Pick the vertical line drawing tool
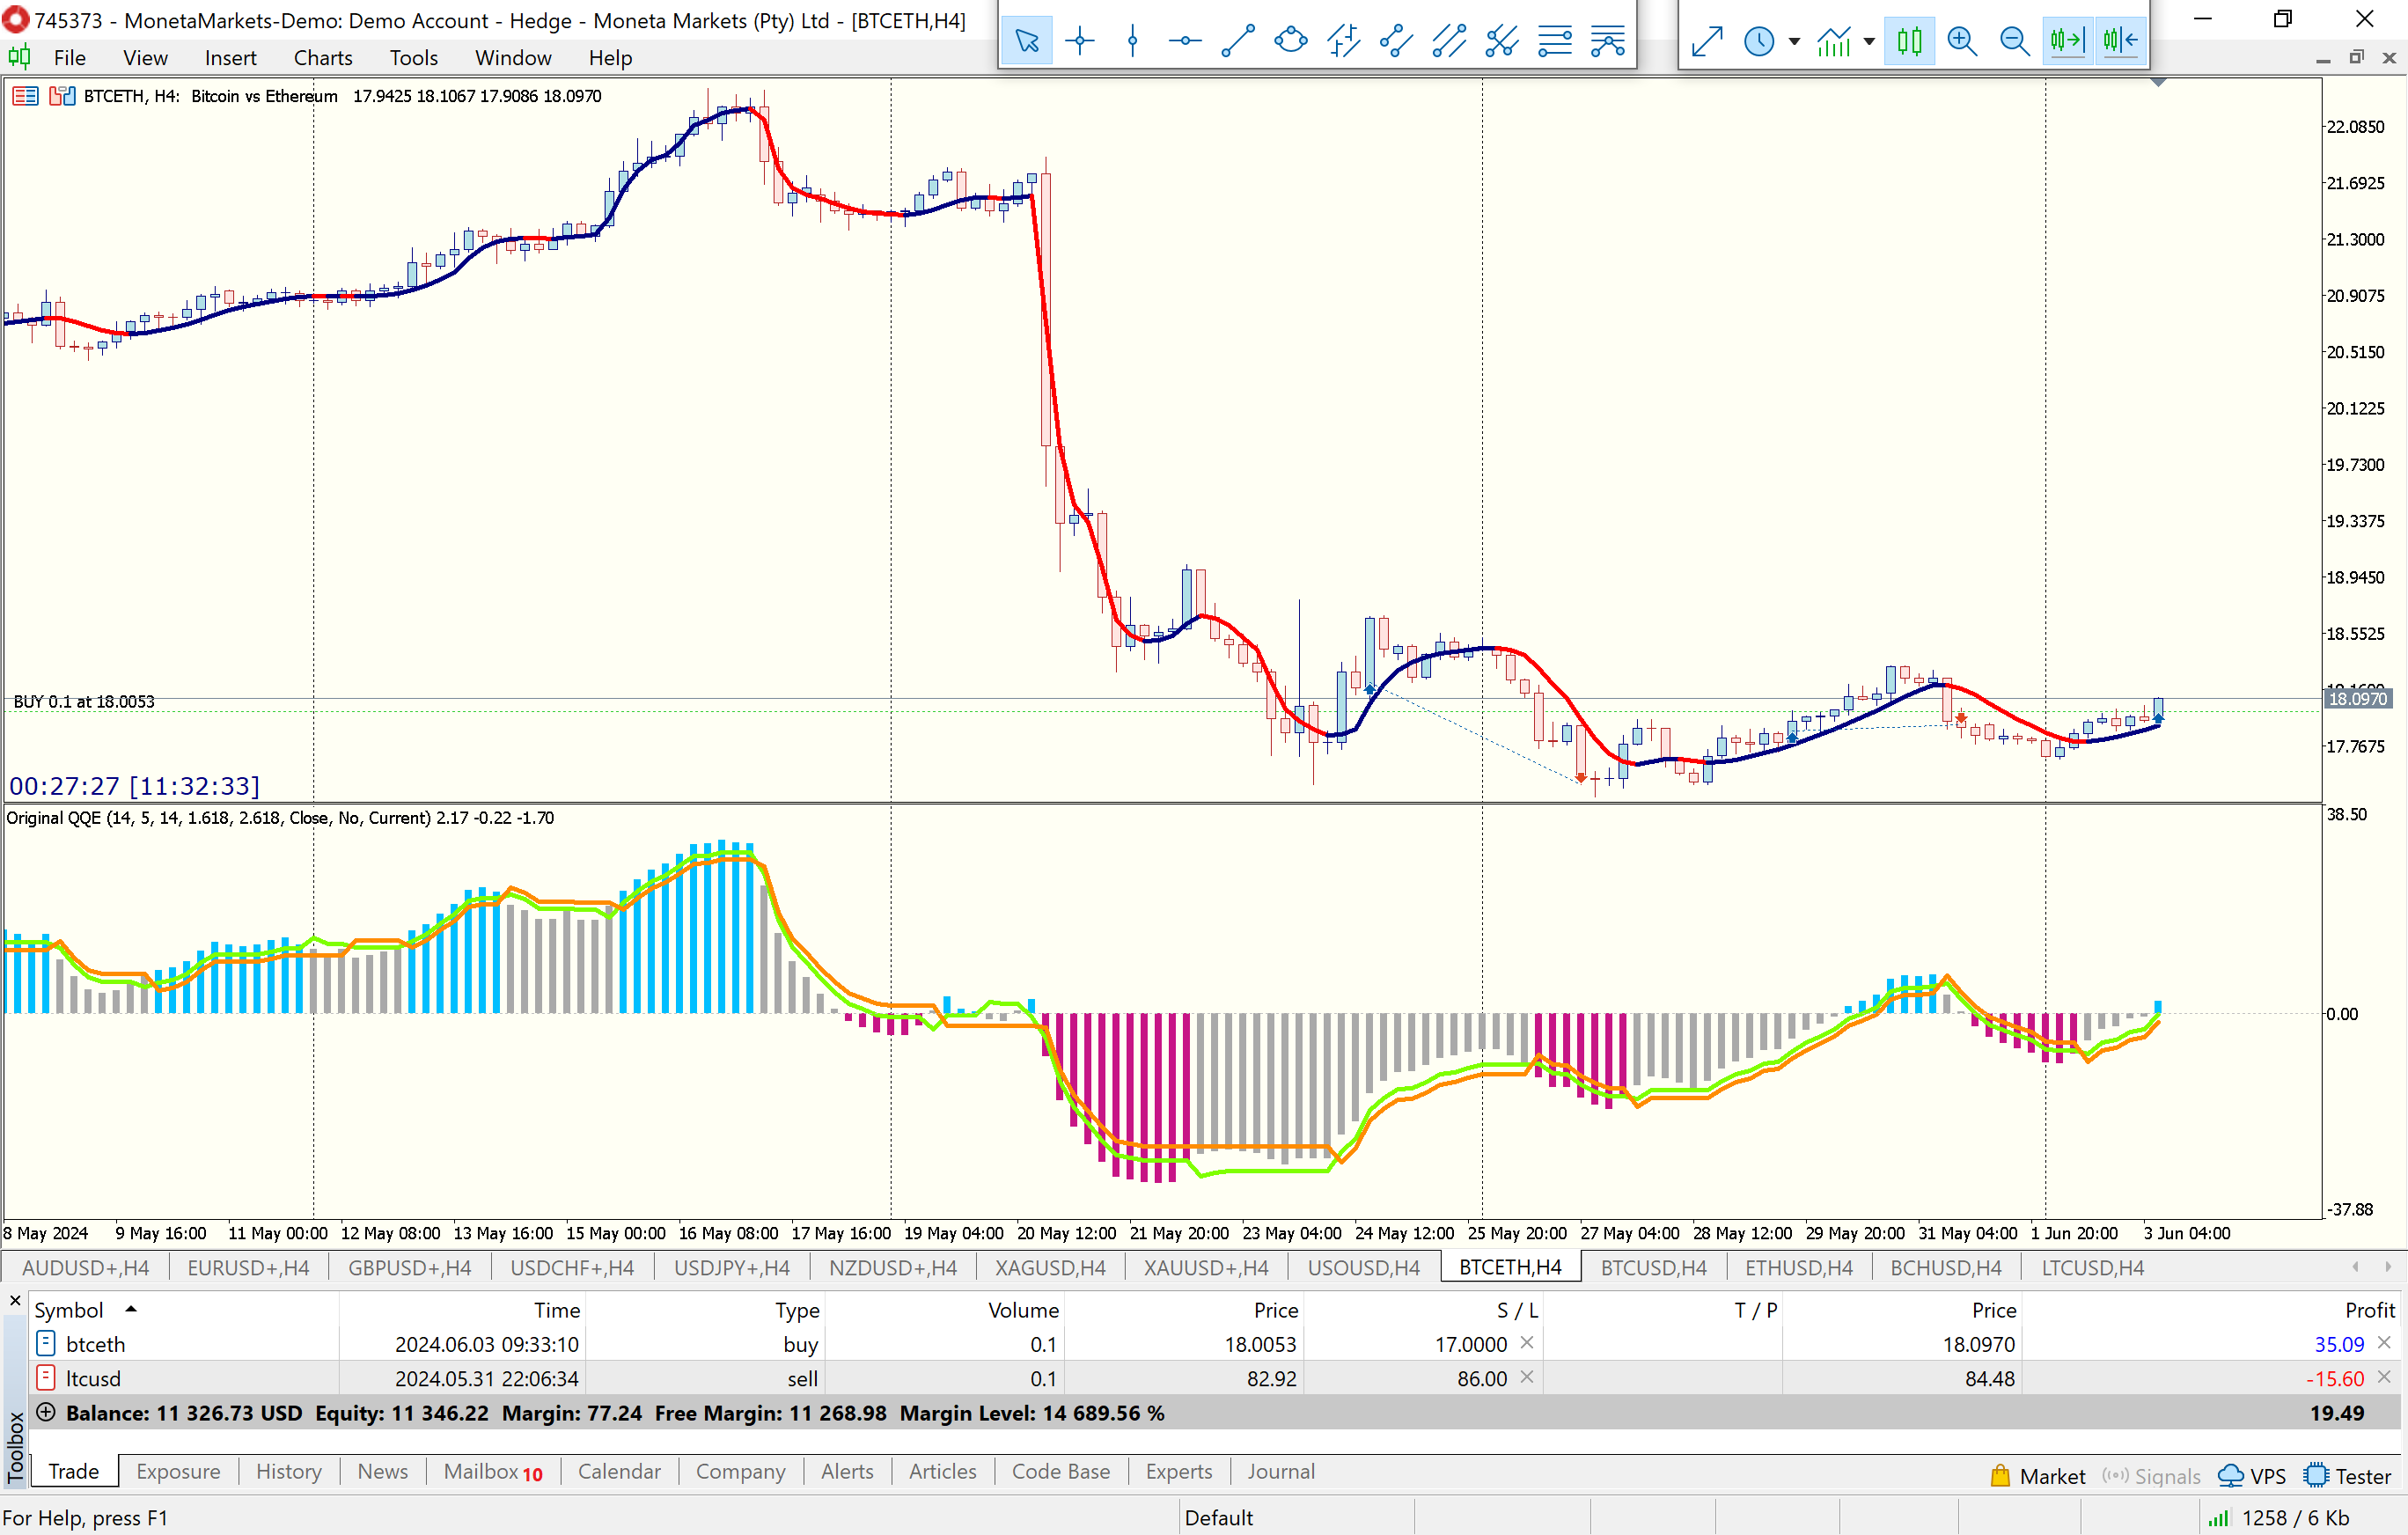This screenshot has height=1535, width=2408. point(1132,41)
